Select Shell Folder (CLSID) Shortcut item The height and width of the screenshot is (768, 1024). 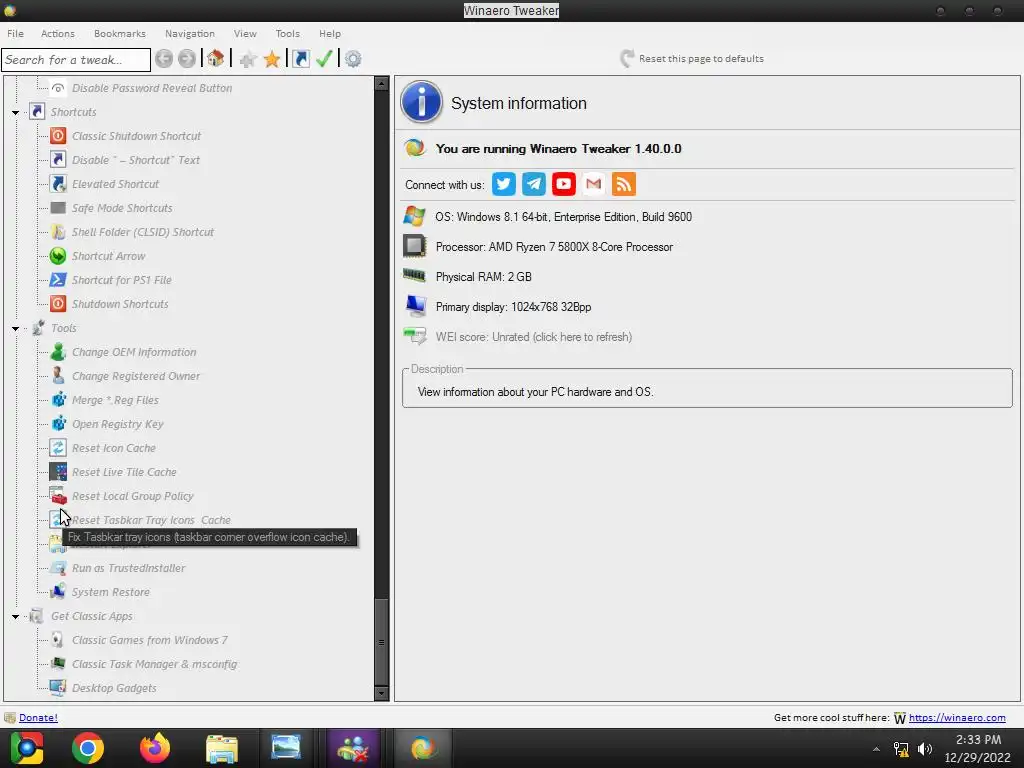[142, 232]
